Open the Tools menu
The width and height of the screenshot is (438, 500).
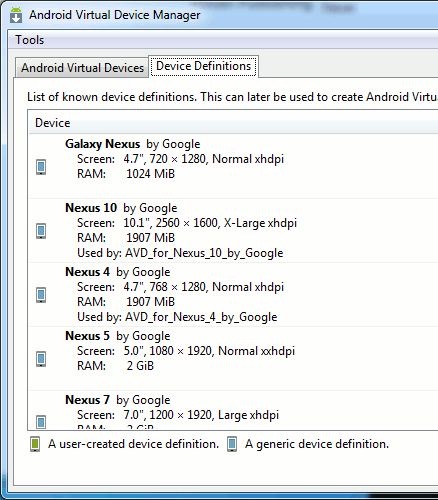(x=29, y=40)
